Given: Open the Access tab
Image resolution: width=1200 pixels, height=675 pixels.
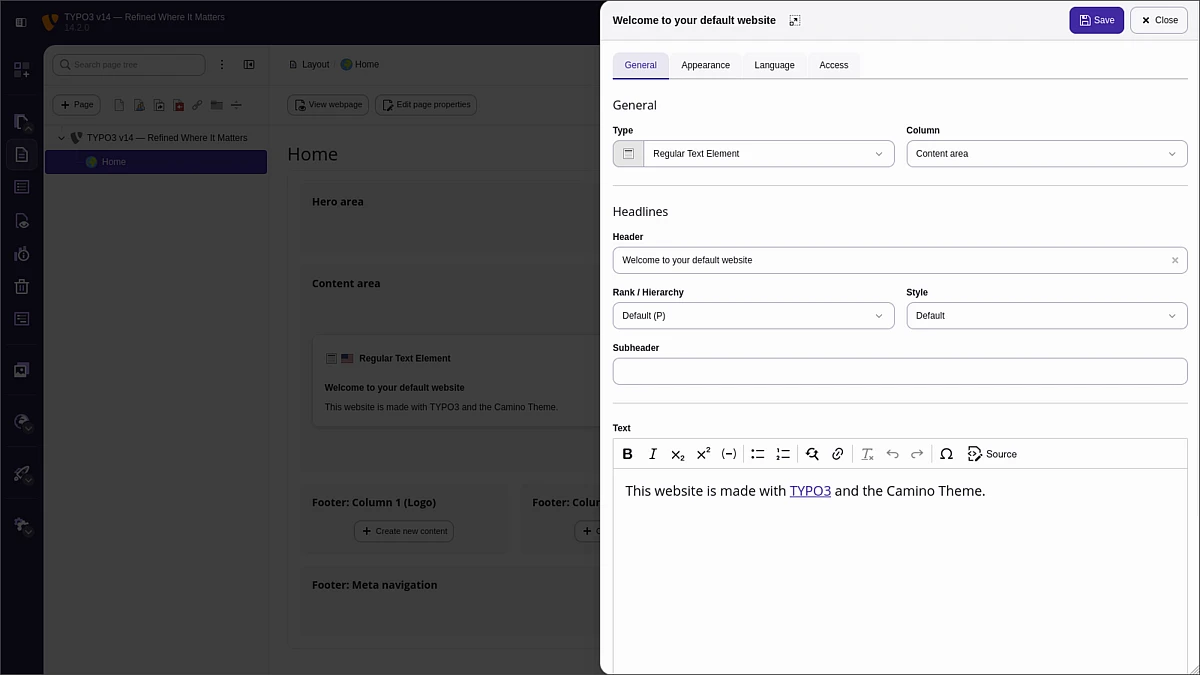Looking at the screenshot, I should click(833, 65).
